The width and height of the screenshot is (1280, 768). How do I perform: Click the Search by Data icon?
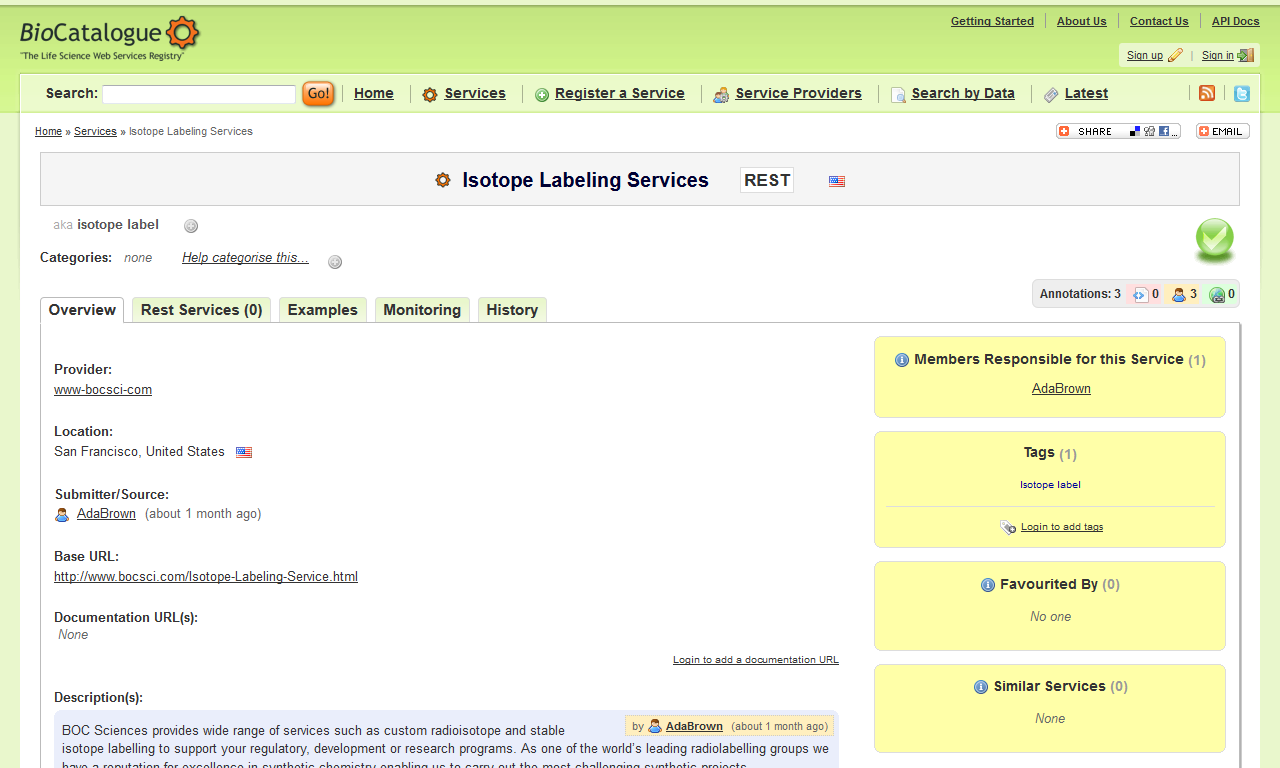pos(898,95)
